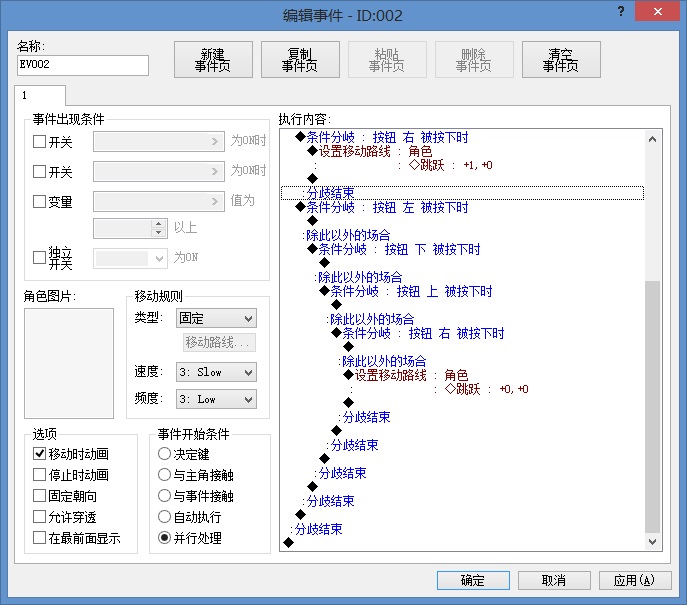
Task: Click 复制事件页 button
Action: click(300, 60)
